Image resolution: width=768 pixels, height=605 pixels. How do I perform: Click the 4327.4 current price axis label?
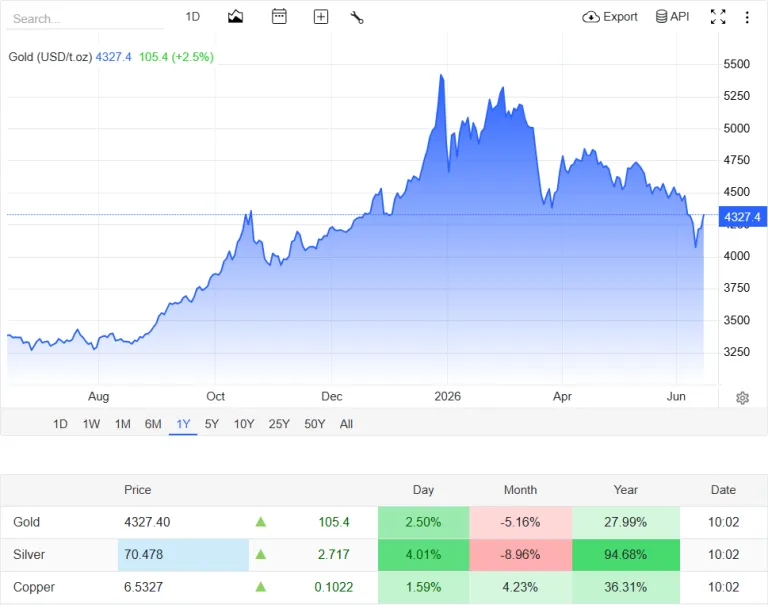coord(742,217)
